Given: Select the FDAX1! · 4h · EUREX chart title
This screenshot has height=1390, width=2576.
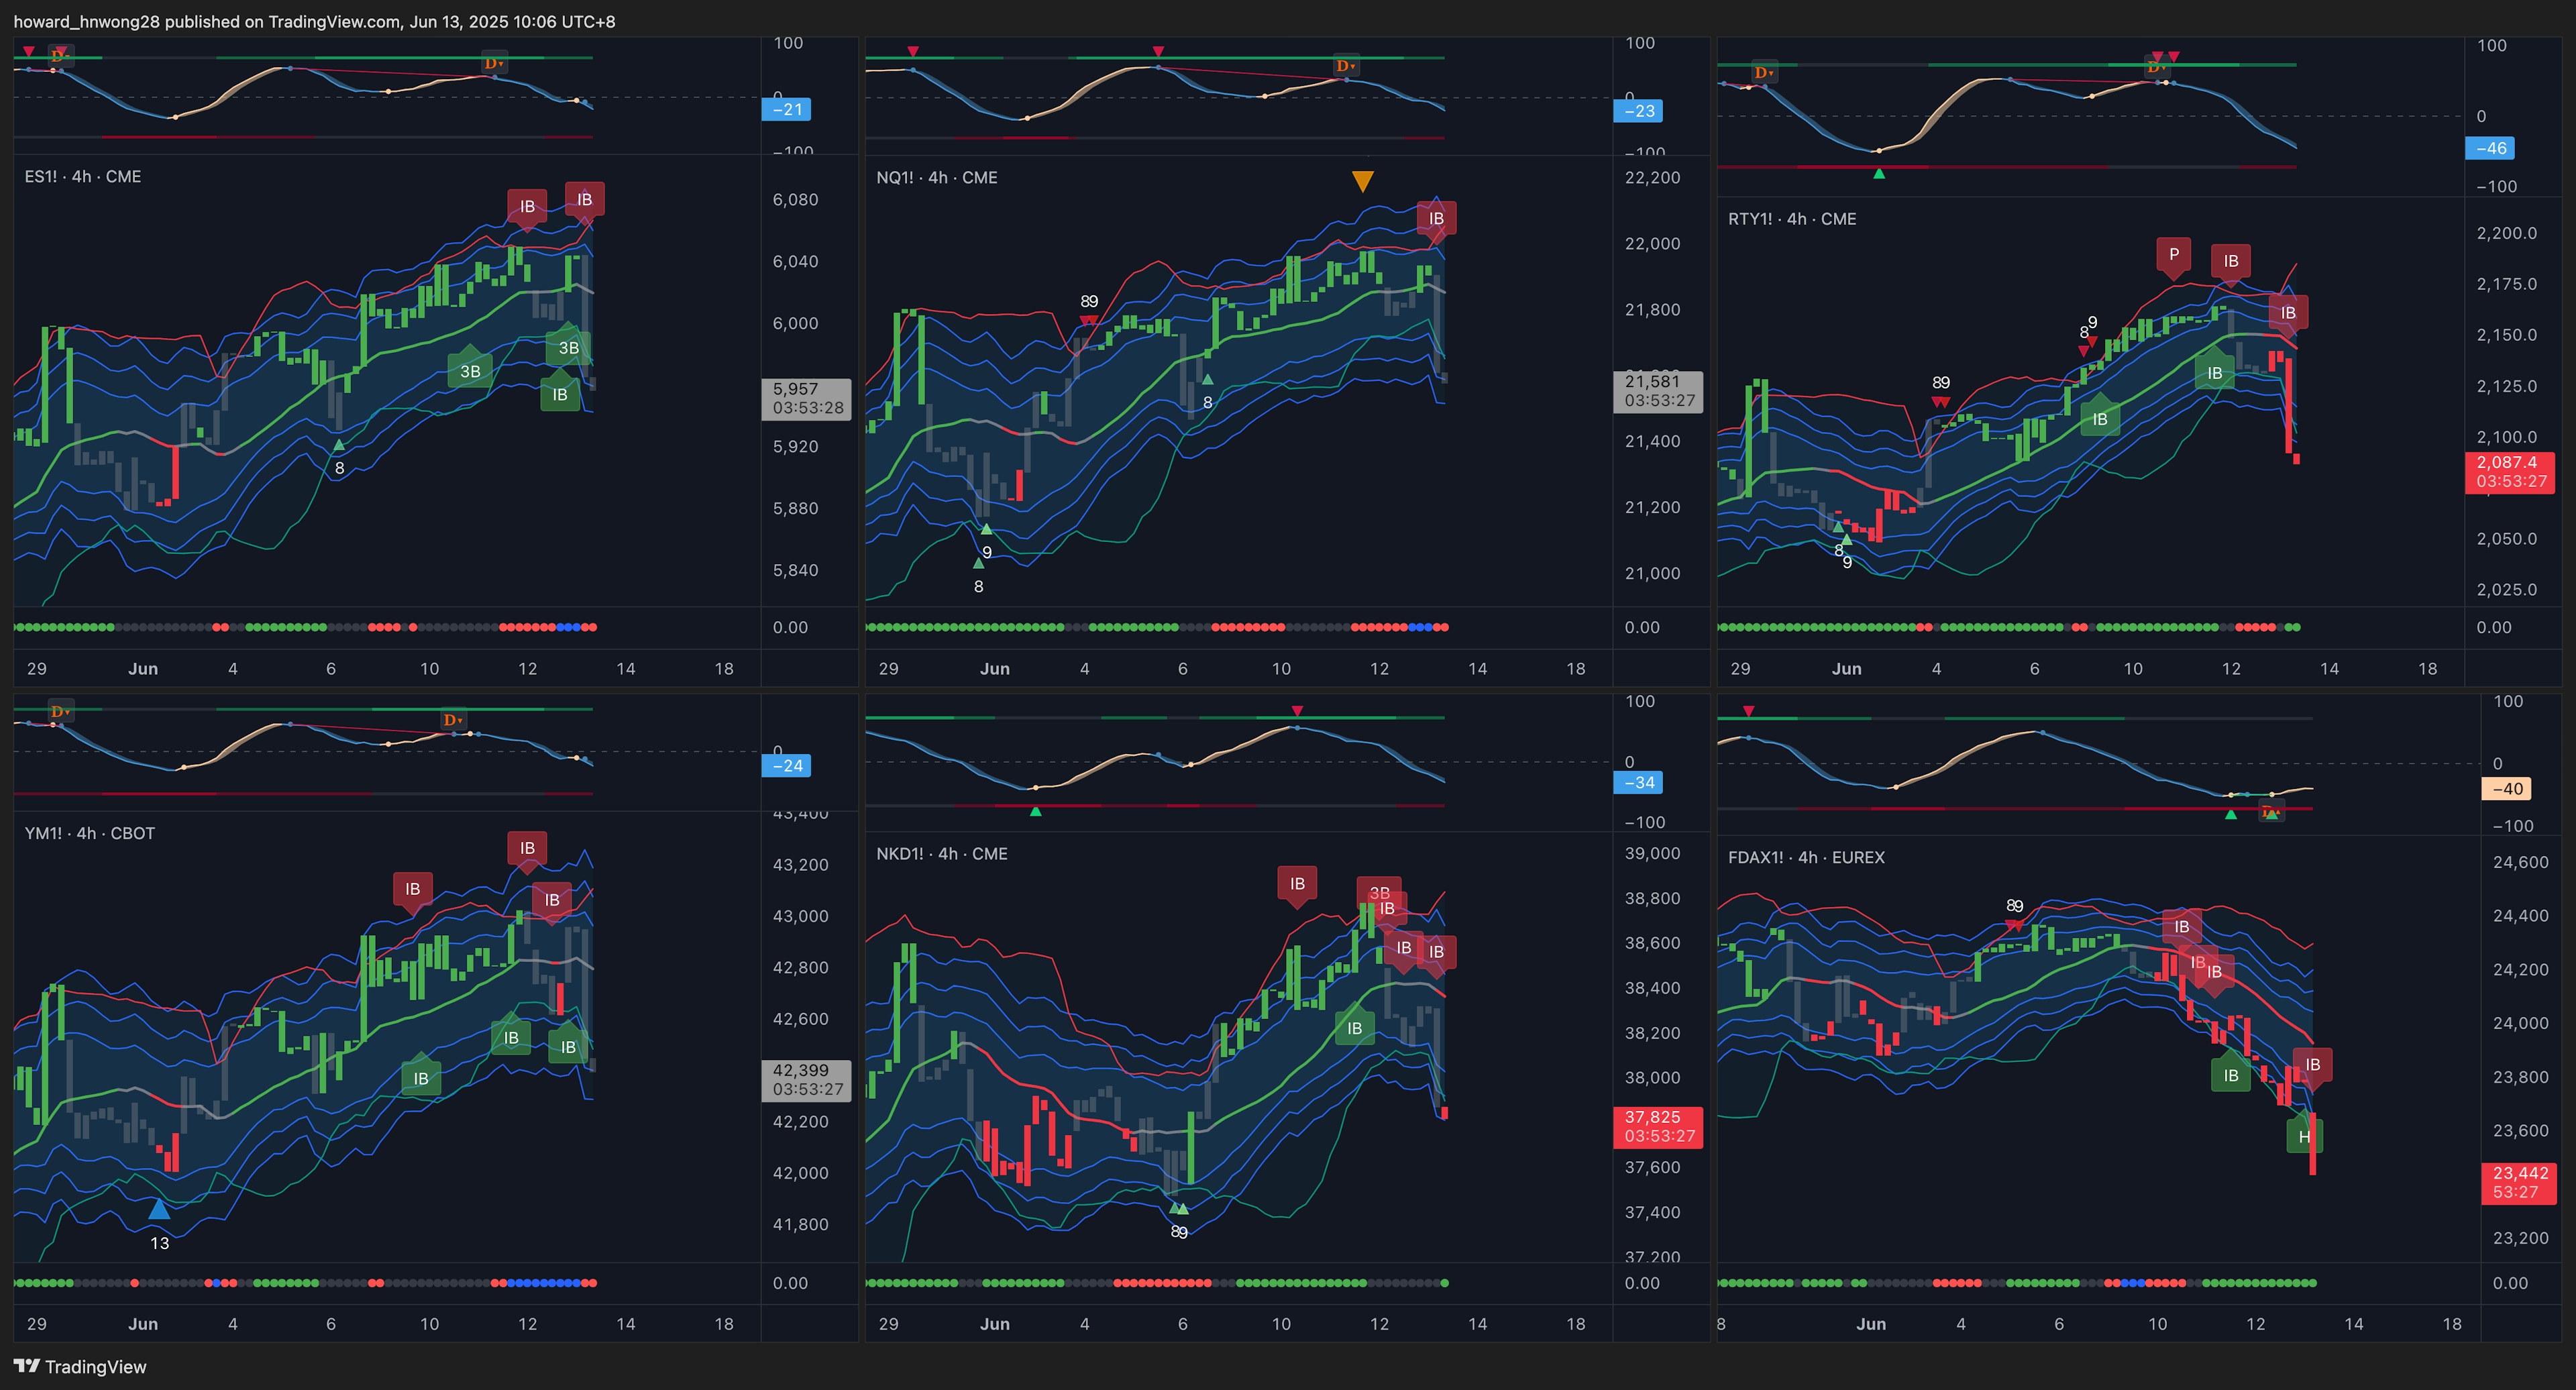Looking at the screenshot, I should tap(1806, 857).
